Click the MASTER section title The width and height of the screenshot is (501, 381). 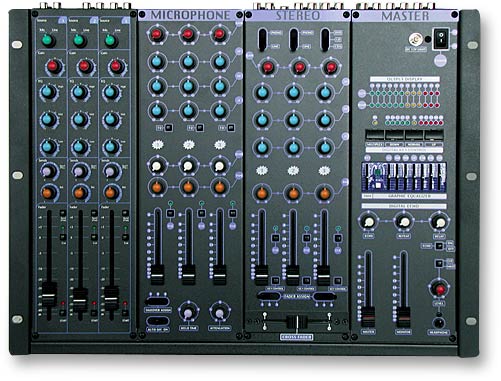click(x=405, y=16)
